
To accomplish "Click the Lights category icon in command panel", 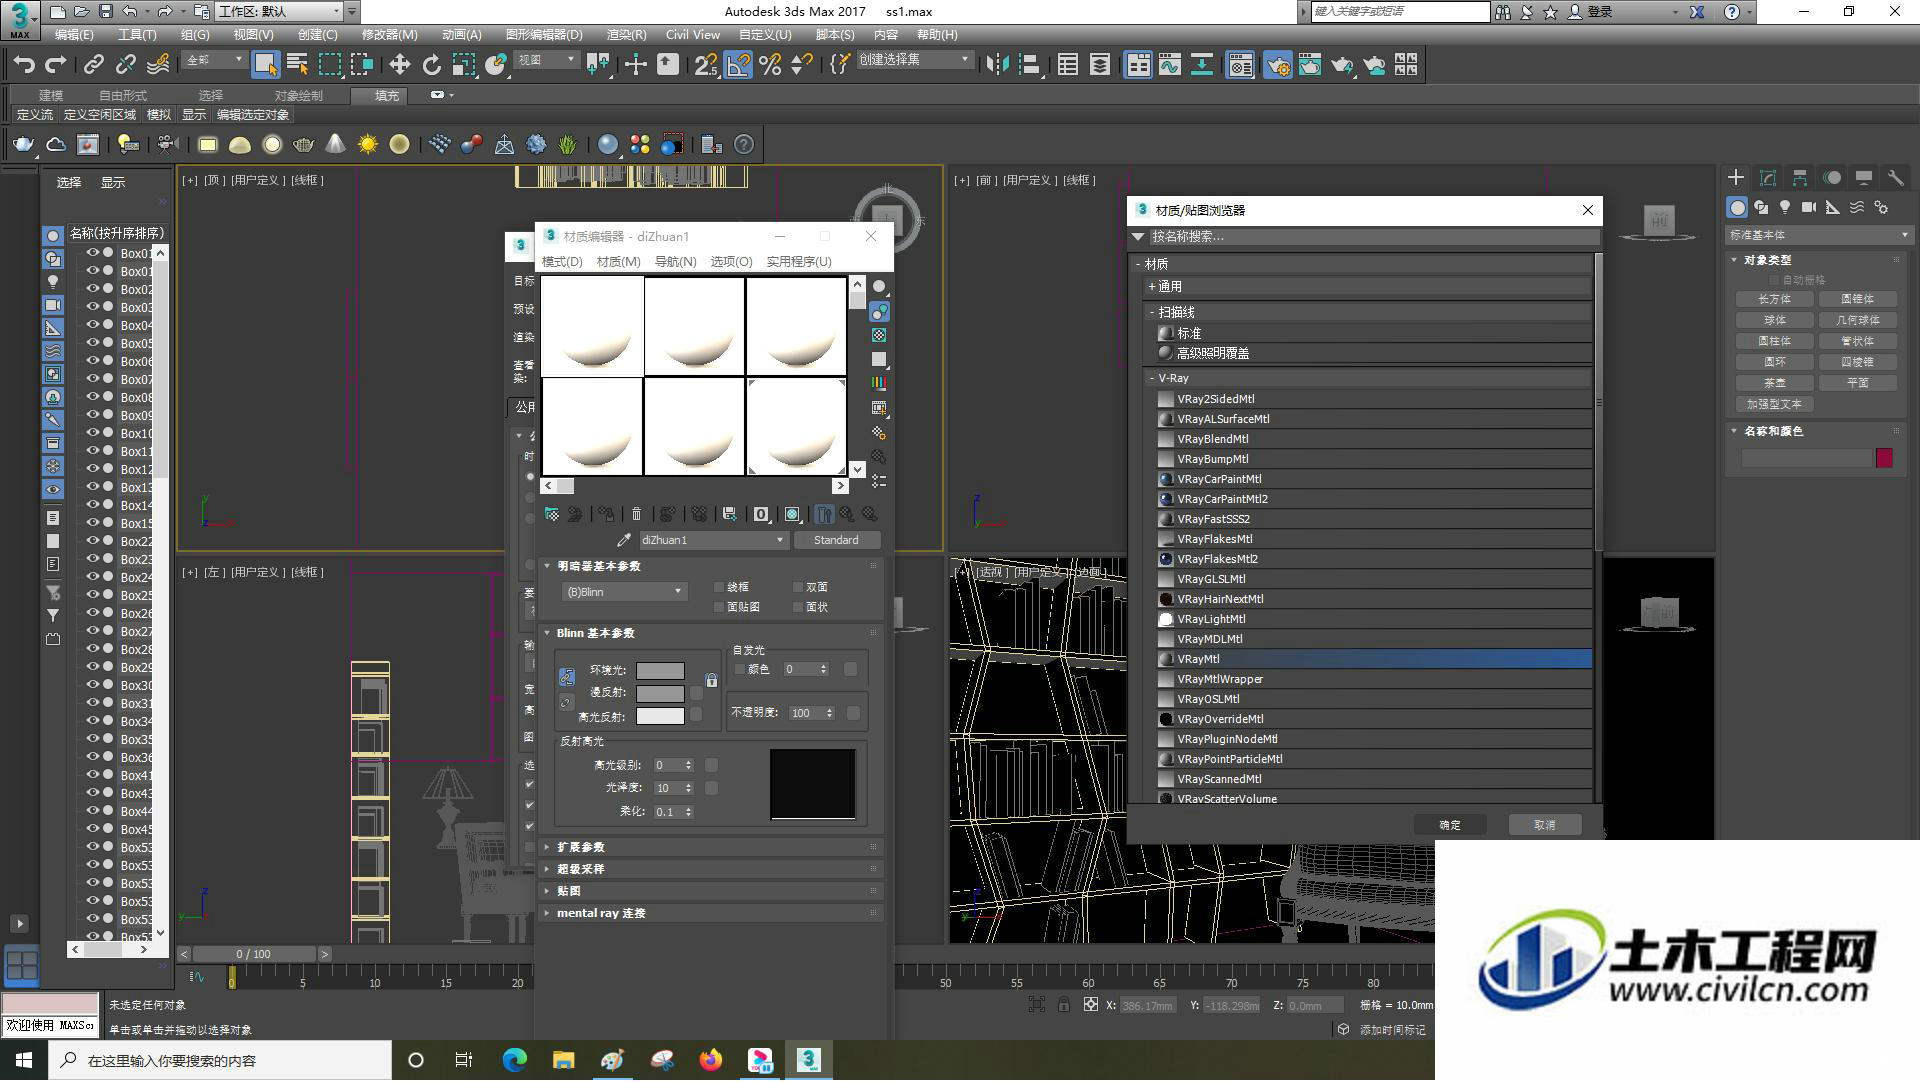I will [x=1785, y=207].
